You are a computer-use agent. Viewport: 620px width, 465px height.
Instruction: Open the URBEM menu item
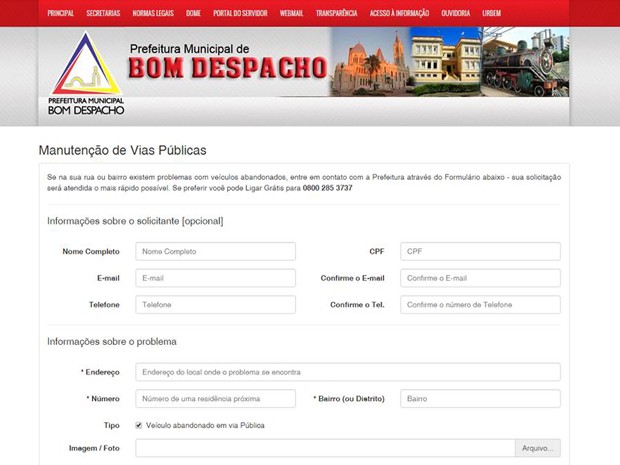[x=491, y=13]
